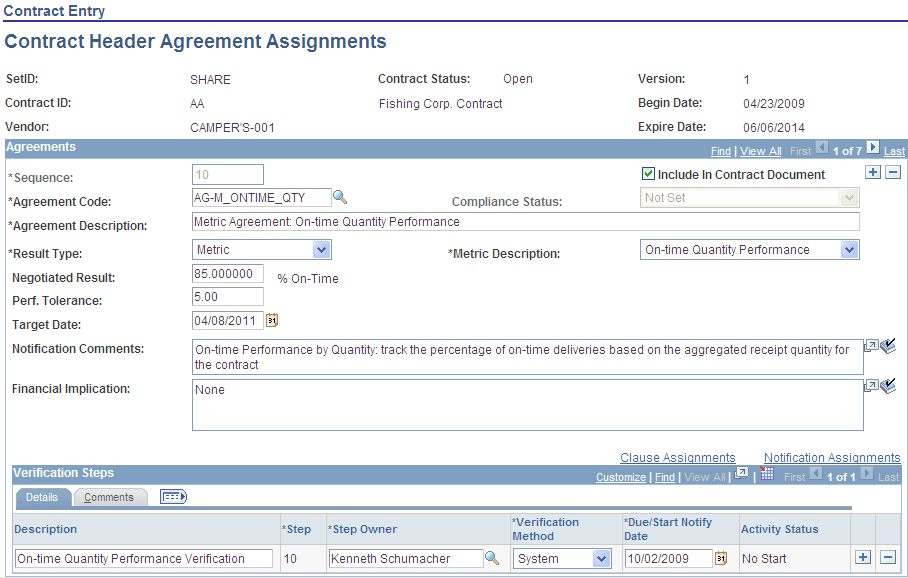Add a new agreement row
Image resolution: width=908 pixels, height=578 pixels.
[872, 171]
